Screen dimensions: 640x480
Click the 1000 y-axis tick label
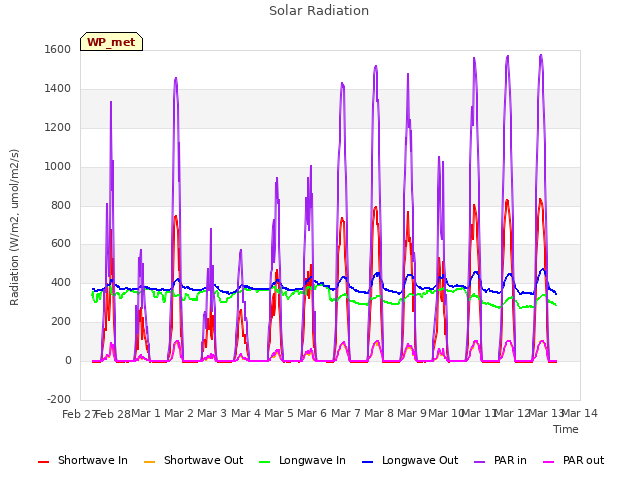[x=58, y=167]
